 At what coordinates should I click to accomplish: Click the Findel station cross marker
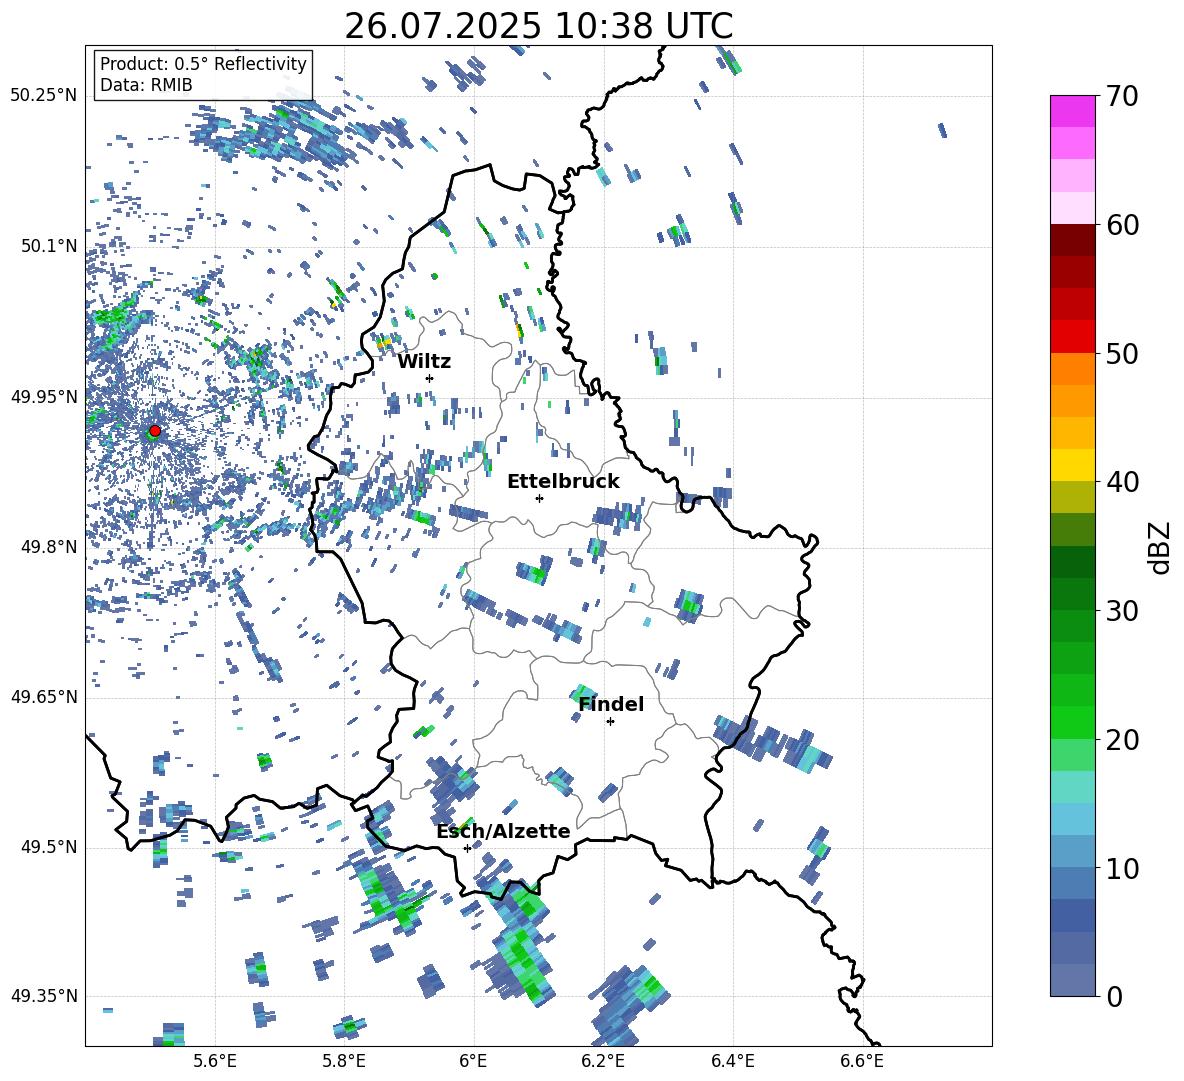(x=610, y=722)
